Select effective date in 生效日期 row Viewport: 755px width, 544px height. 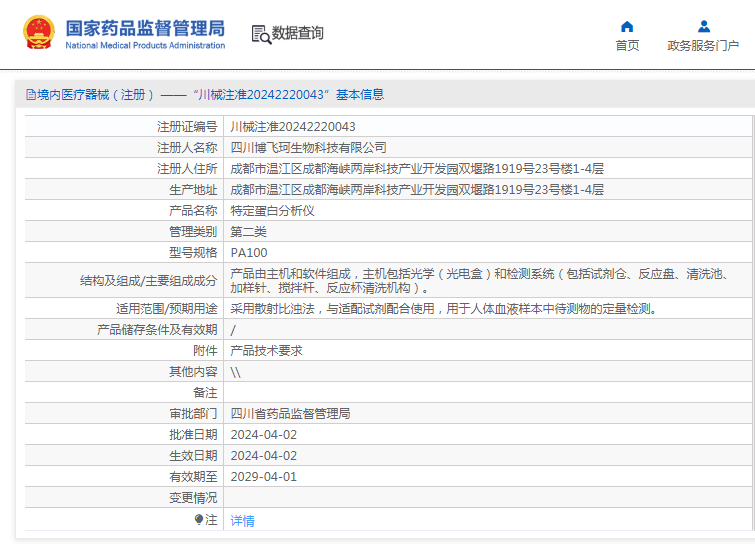point(263,455)
